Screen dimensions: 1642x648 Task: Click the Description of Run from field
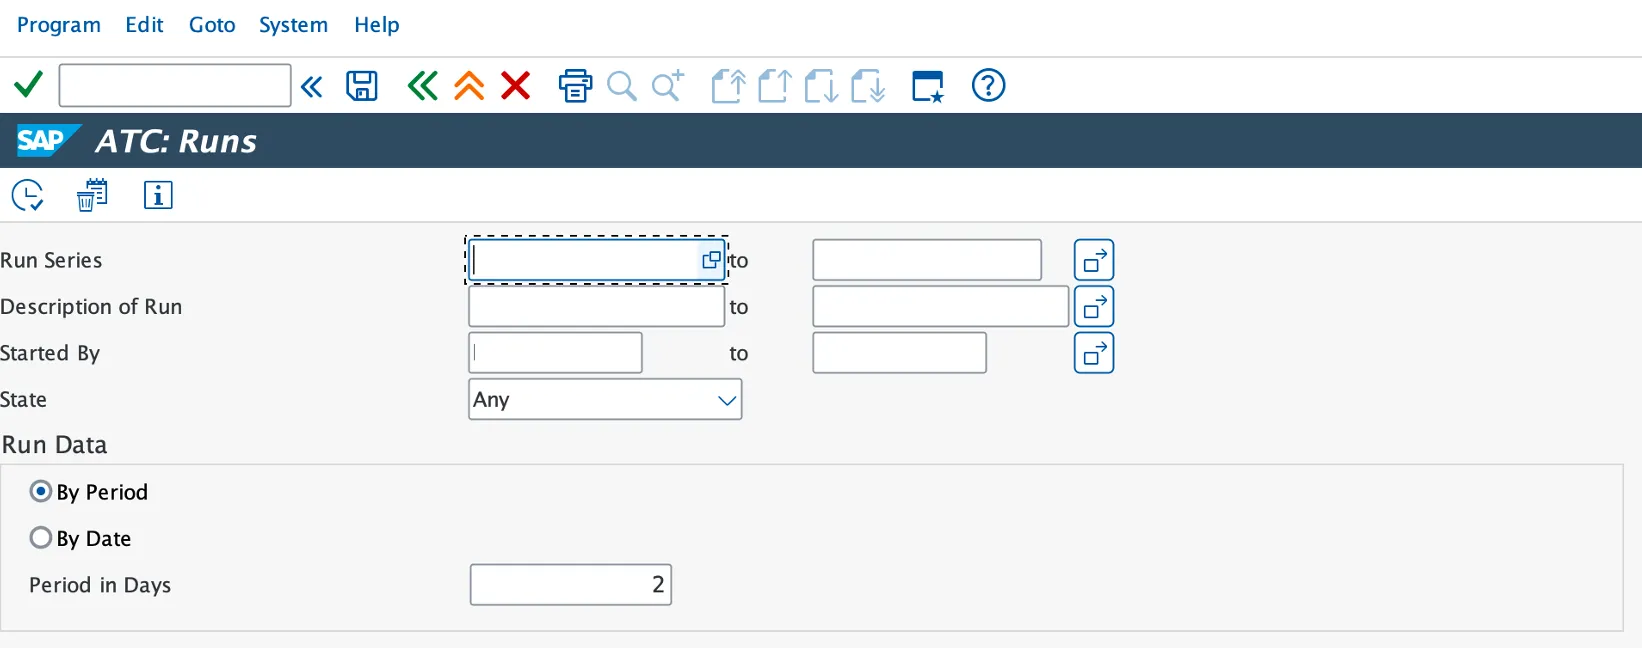pos(596,307)
